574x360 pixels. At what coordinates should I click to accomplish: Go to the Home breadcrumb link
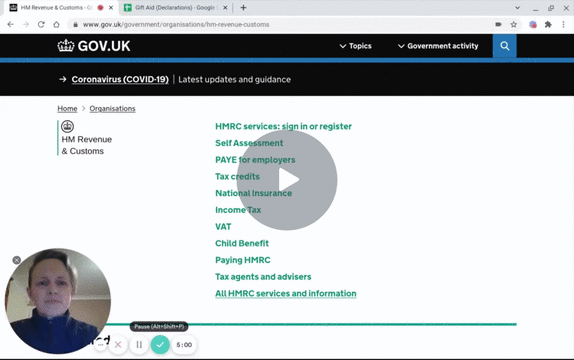pos(67,109)
